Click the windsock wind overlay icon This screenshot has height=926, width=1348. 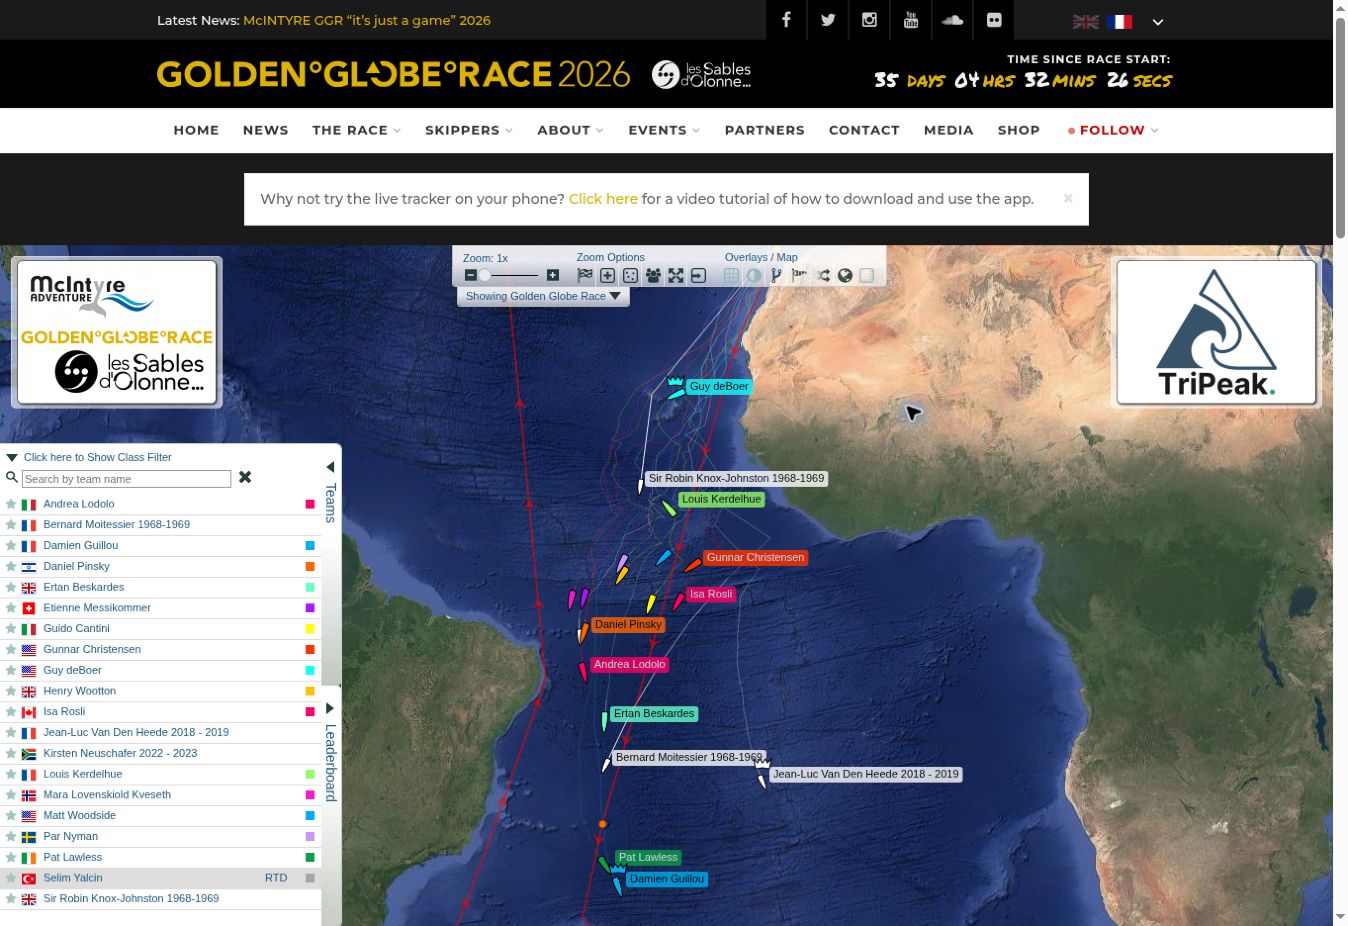point(799,275)
